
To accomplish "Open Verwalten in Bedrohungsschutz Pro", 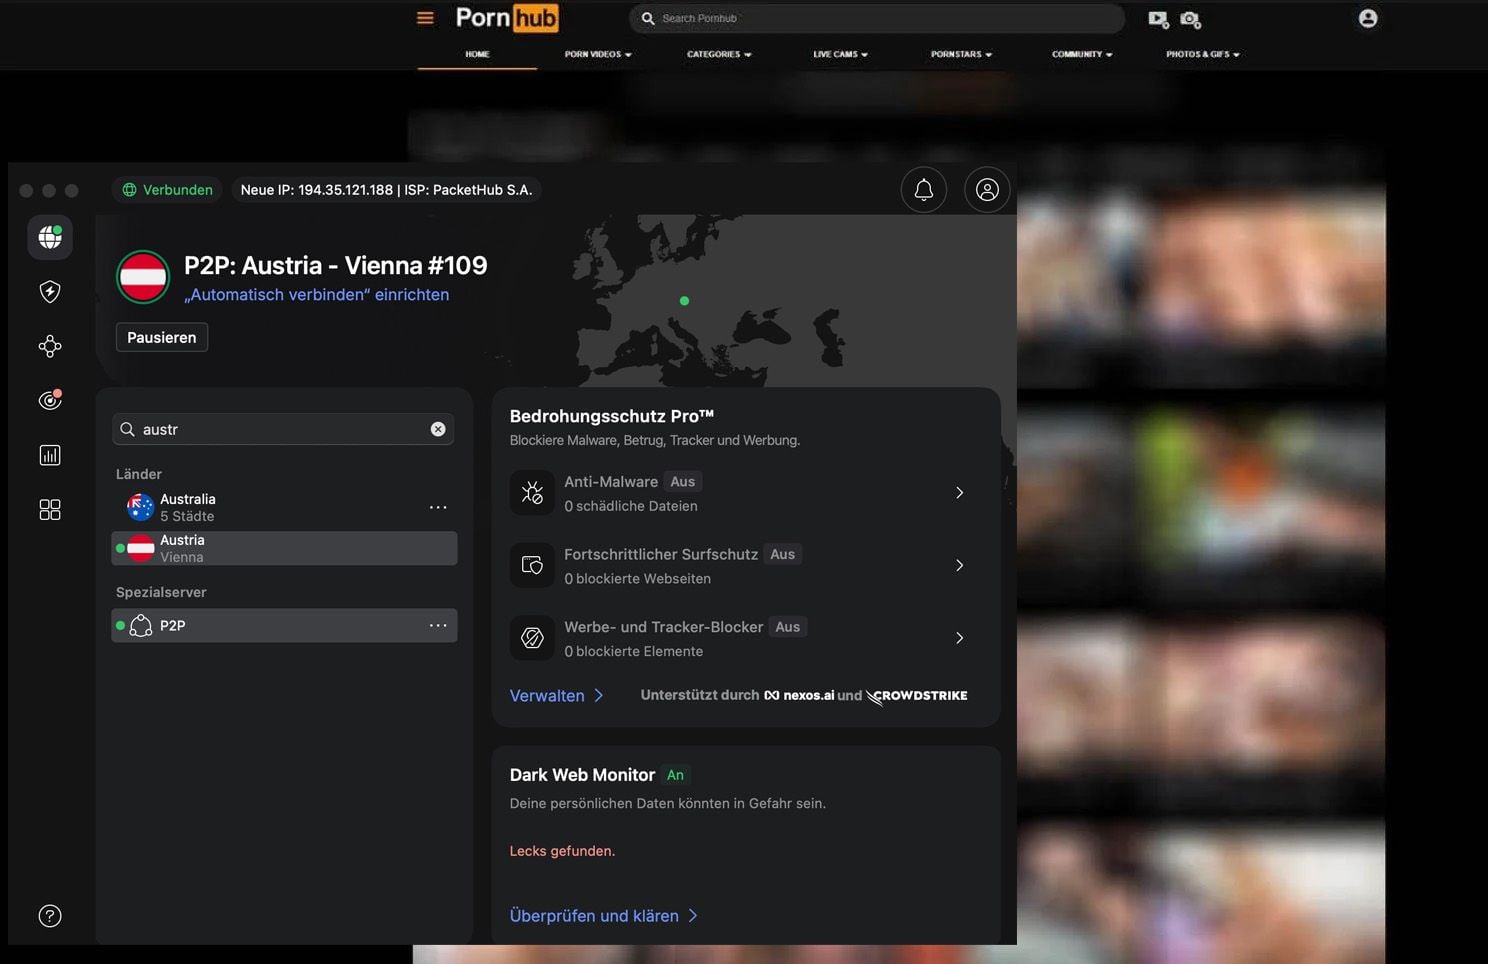I will 547,695.
